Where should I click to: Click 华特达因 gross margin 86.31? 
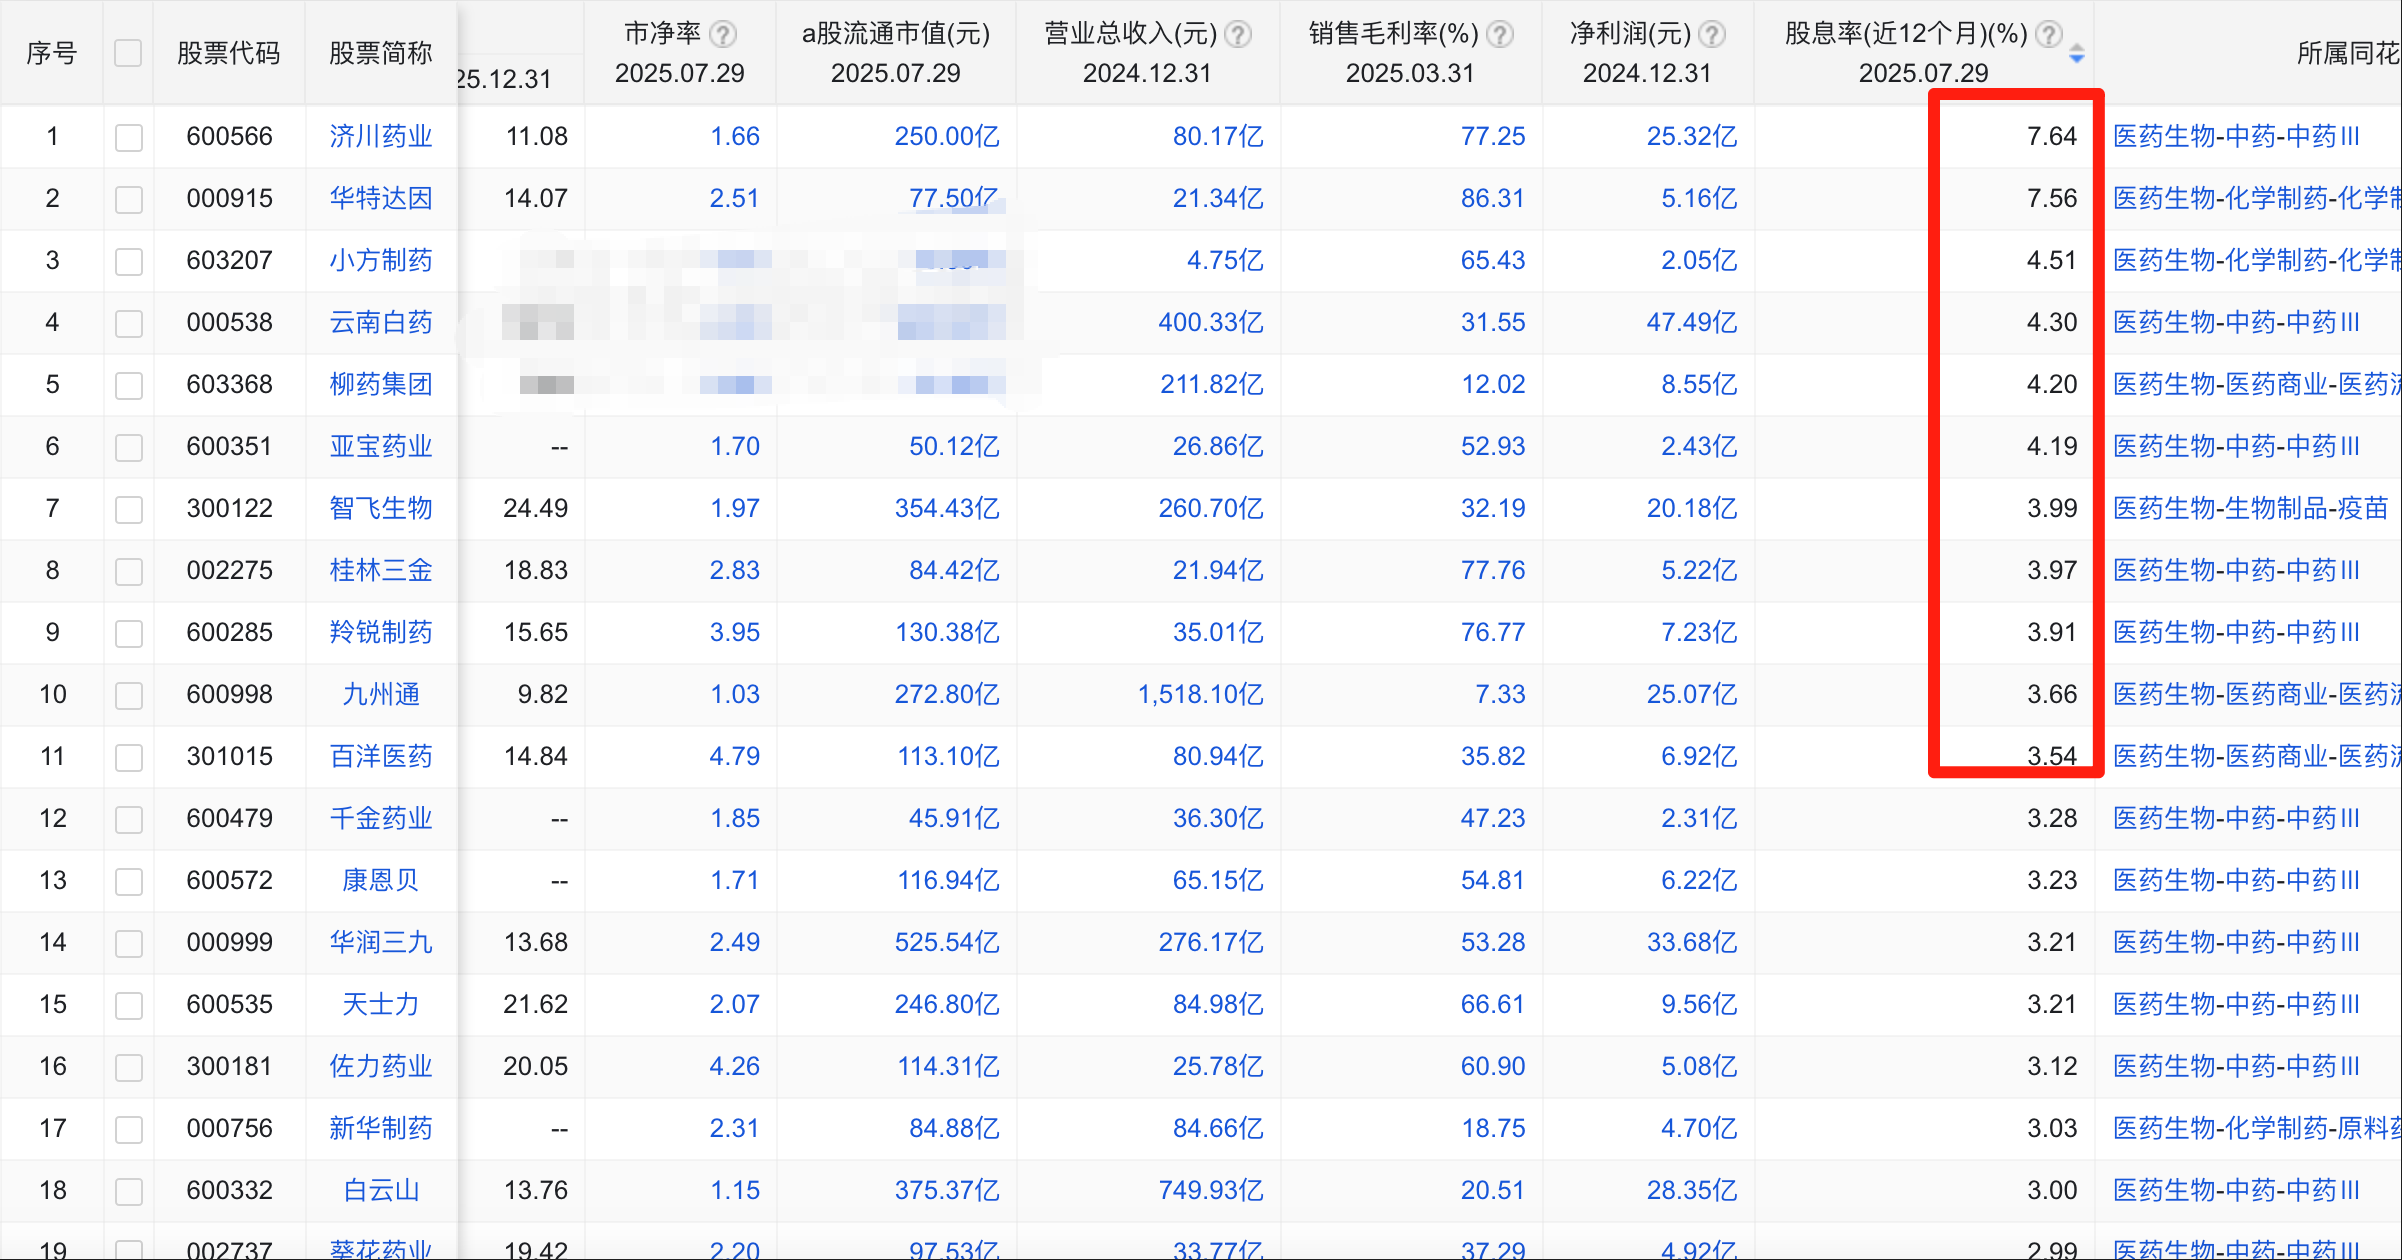pyautogui.click(x=1493, y=198)
